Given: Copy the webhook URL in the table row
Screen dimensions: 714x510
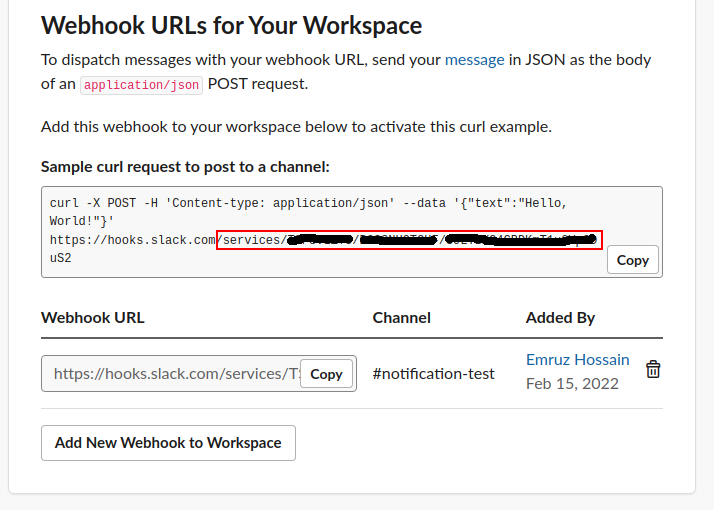Looking at the screenshot, I should point(326,374).
